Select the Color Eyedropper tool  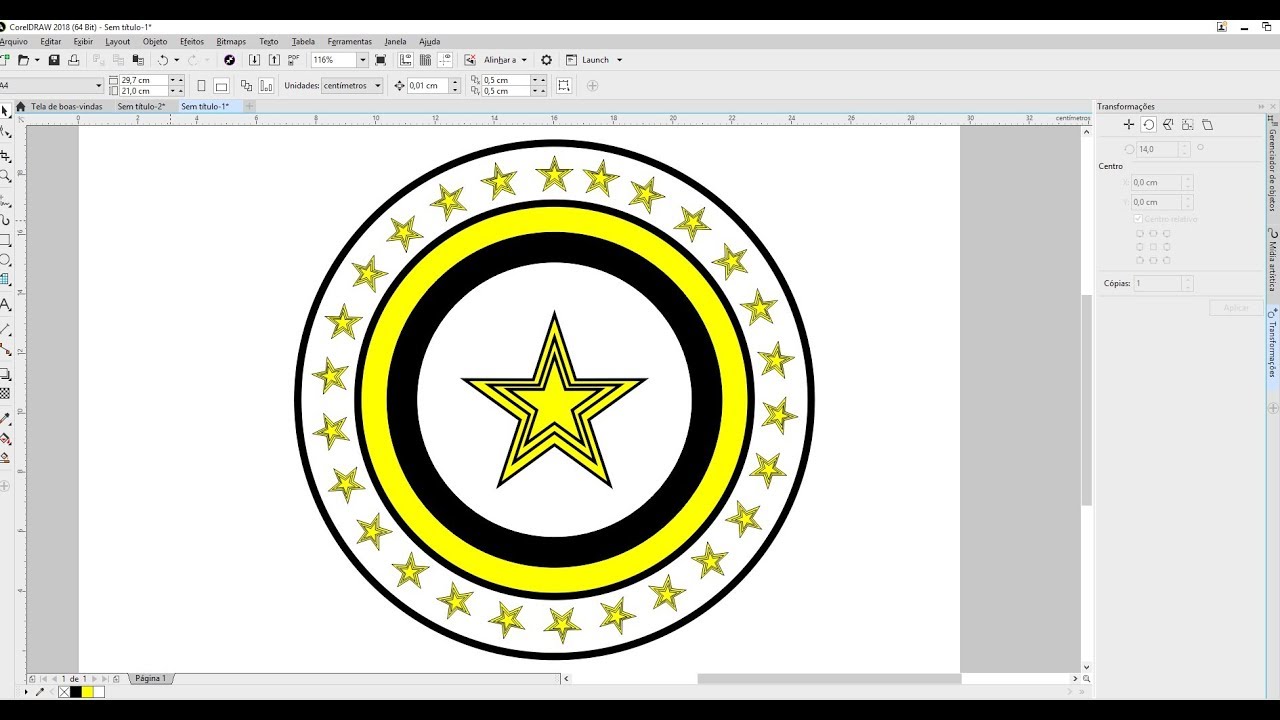(x=5, y=419)
